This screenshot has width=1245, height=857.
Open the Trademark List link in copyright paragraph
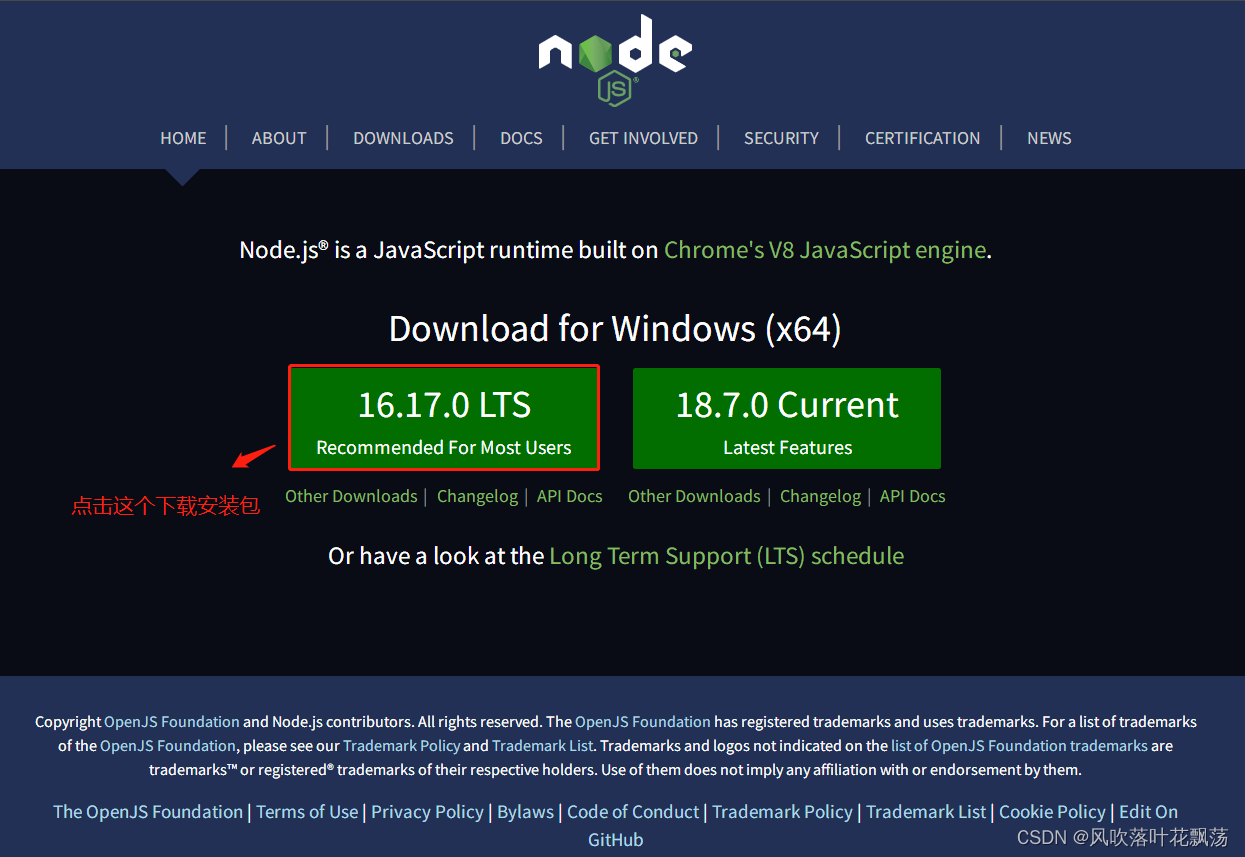tap(543, 745)
